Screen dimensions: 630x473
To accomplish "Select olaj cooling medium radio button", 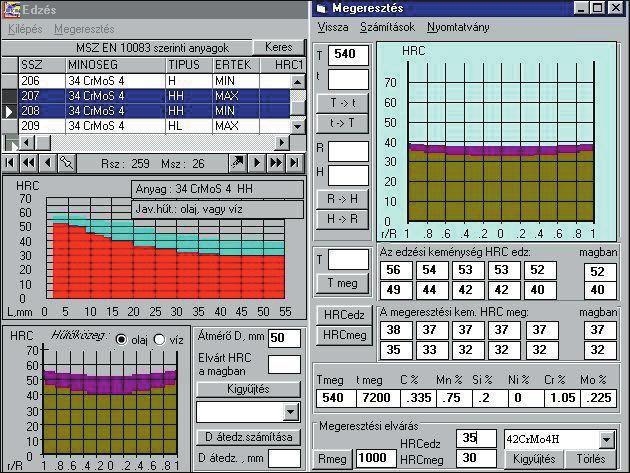I will coord(121,340).
